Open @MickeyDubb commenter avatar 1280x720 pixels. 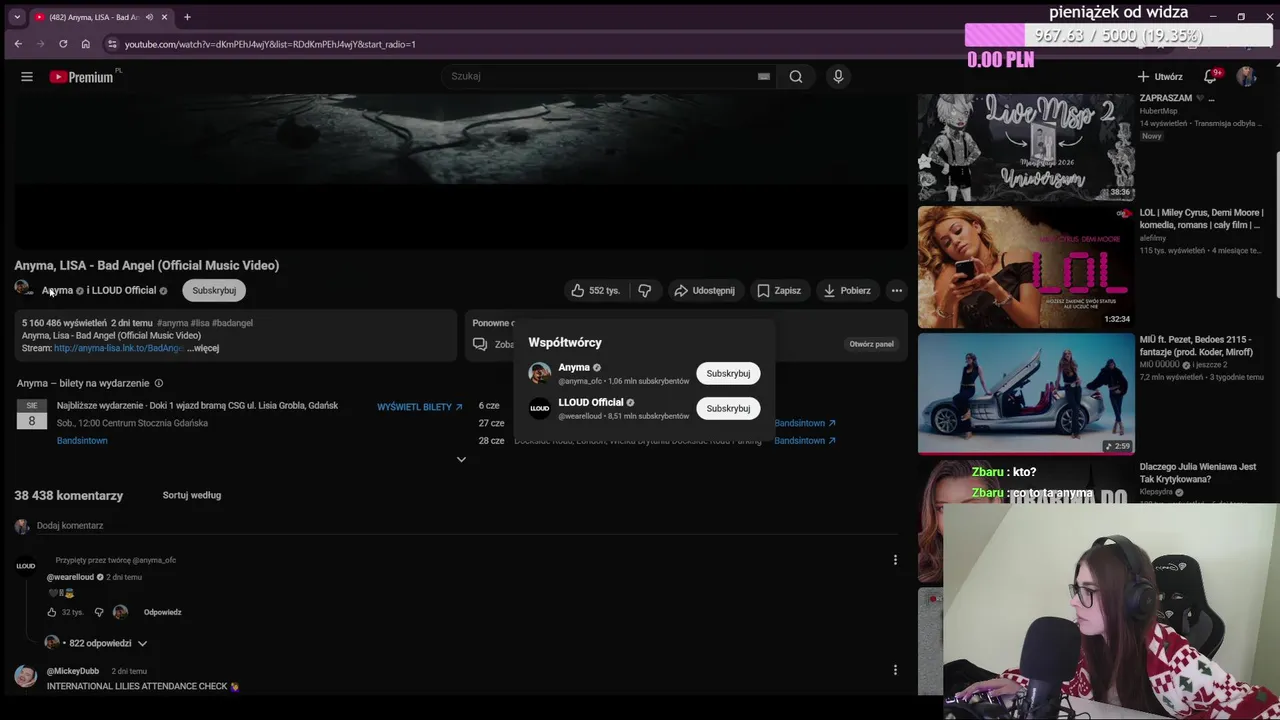pyautogui.click(x=26, y=677)
